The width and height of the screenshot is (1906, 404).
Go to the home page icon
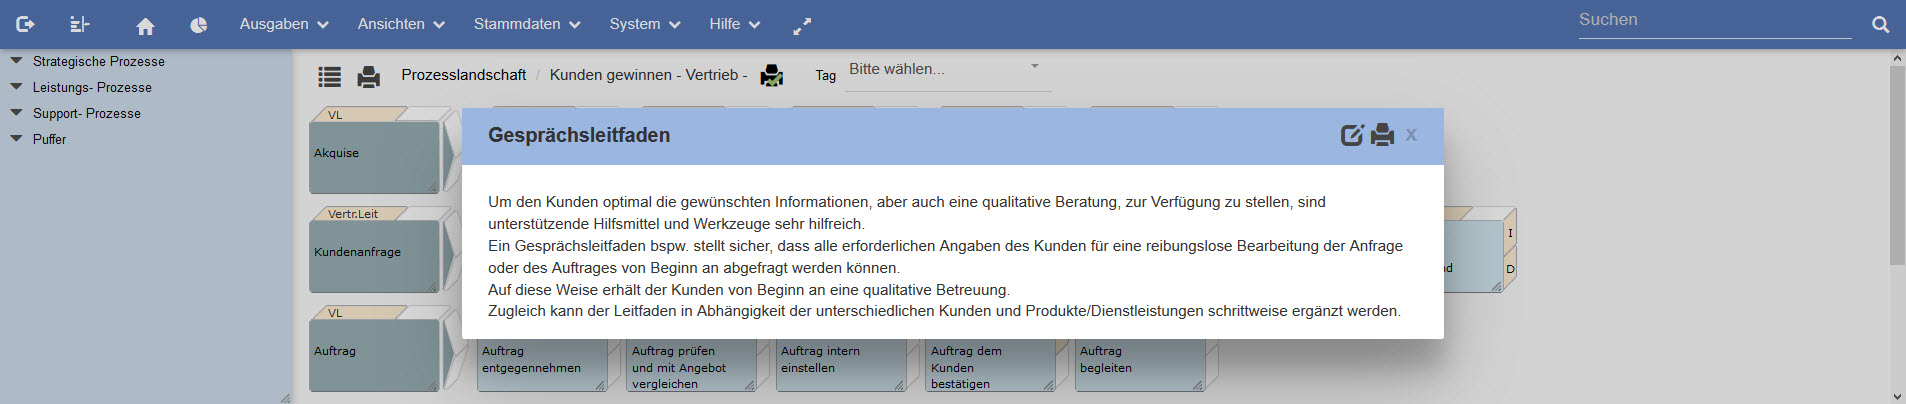(145, 25)
